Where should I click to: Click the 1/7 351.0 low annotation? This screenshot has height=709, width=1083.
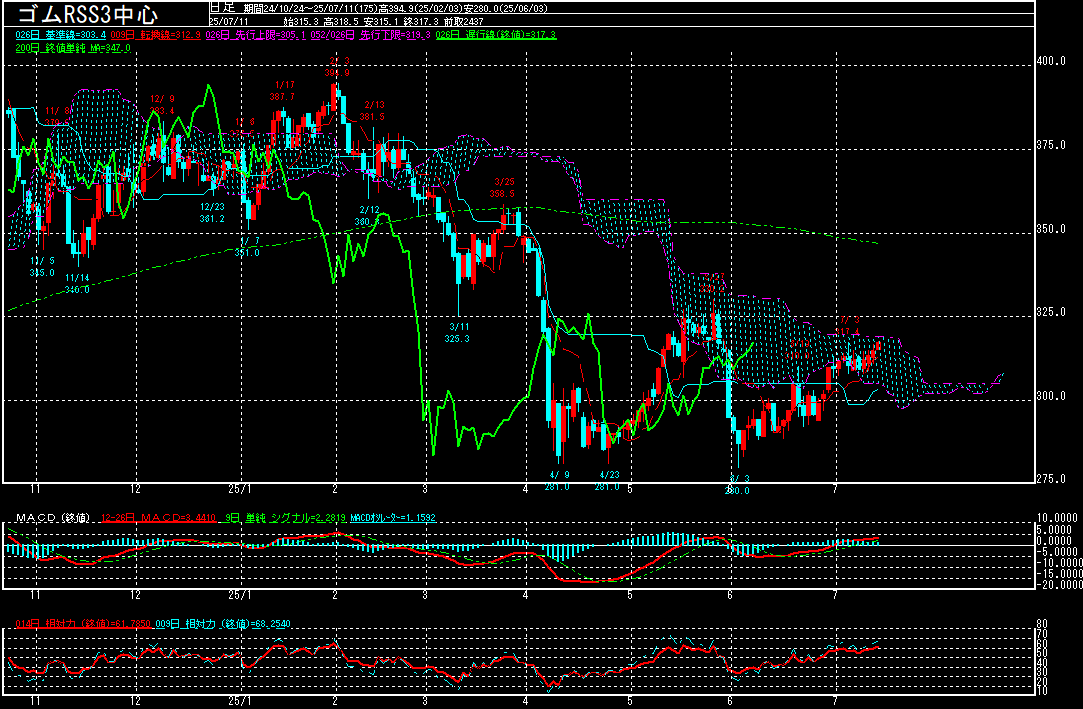247,246
